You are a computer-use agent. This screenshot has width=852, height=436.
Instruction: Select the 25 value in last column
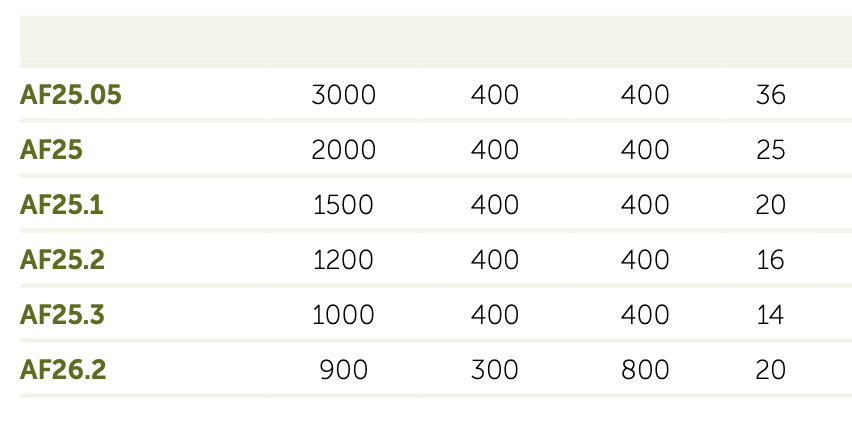tap(771, 150)
